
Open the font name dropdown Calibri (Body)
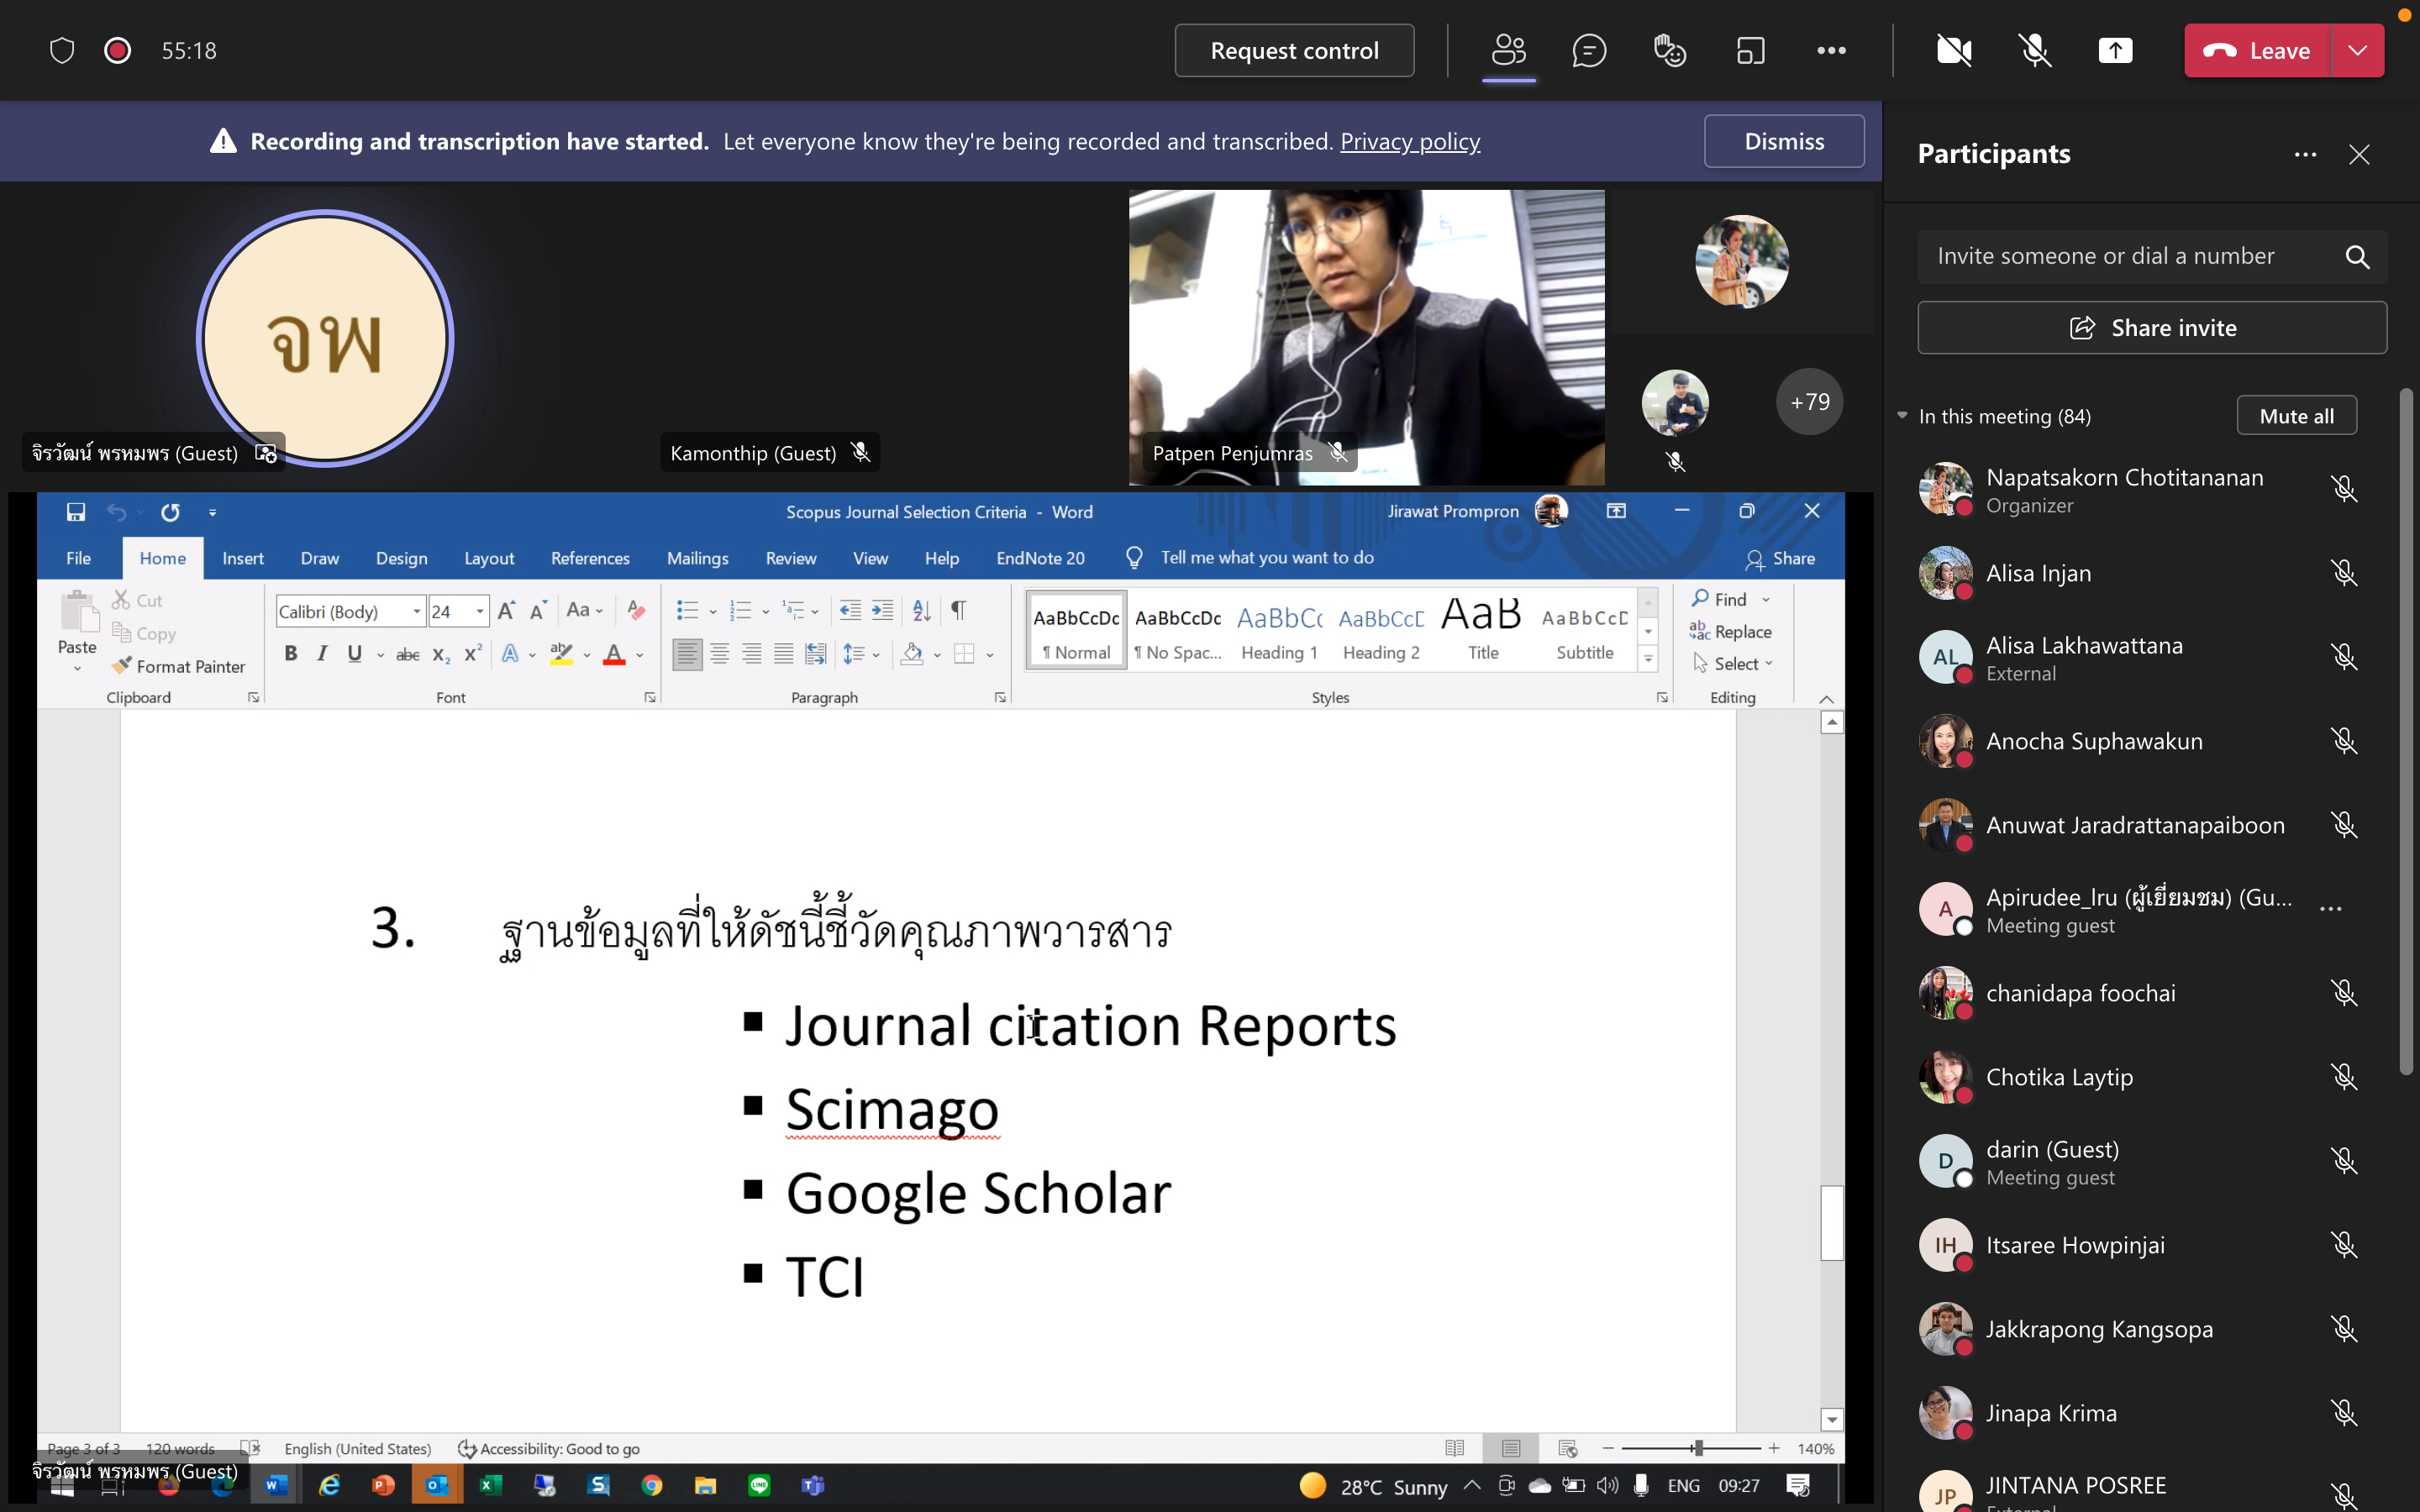click(x=417, y=611)
